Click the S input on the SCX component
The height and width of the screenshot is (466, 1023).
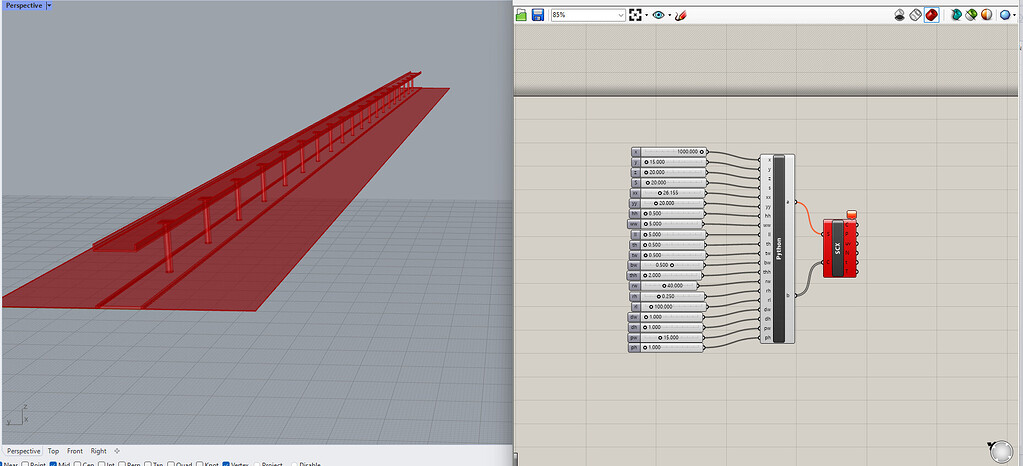pyautogui.click(x=829, y=233)
